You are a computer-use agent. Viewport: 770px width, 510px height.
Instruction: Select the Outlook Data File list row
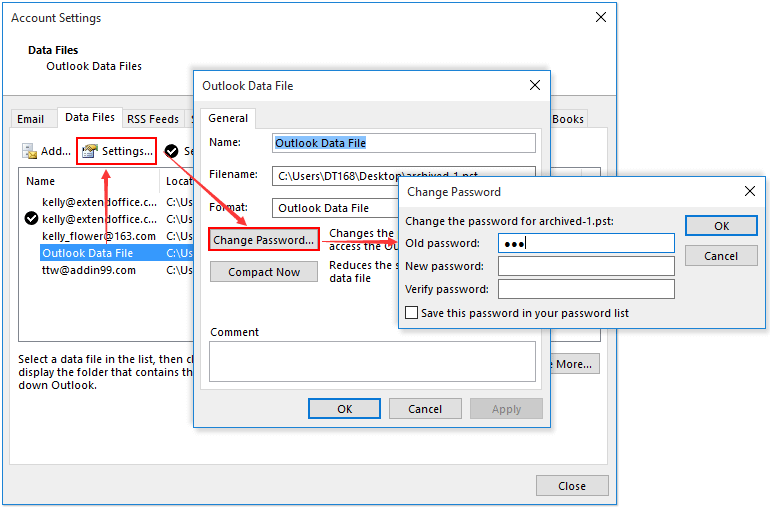point(116,253)
